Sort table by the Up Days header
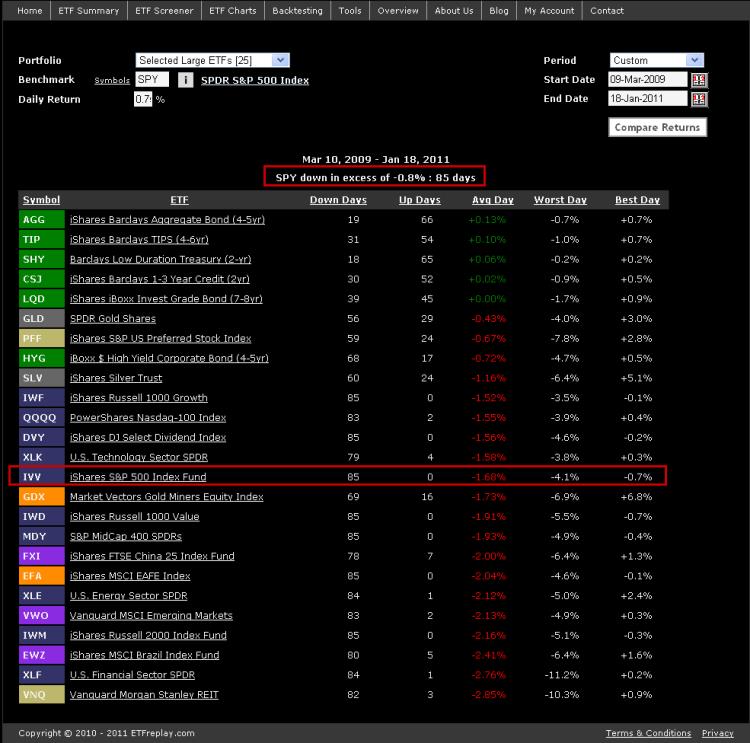This screenshot has height=743, width=750. pyautogui.click(x=419, y=200)
